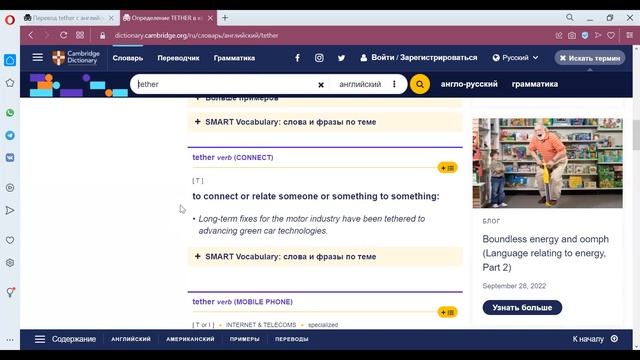640x360 pixels.
Task: Jump to АМЕРИКАНСКИЙ section
Action: coord(190,339)
